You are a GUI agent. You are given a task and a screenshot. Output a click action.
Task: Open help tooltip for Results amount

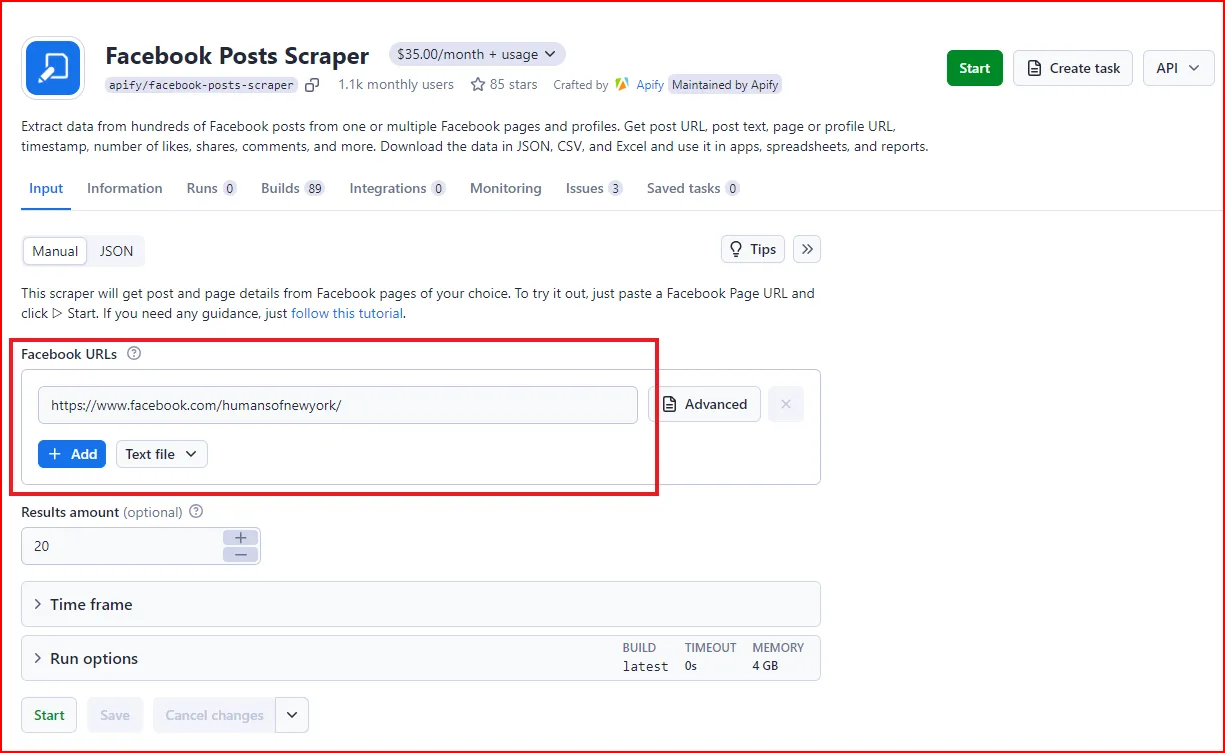pyautogui.click(x=196, y=511)
